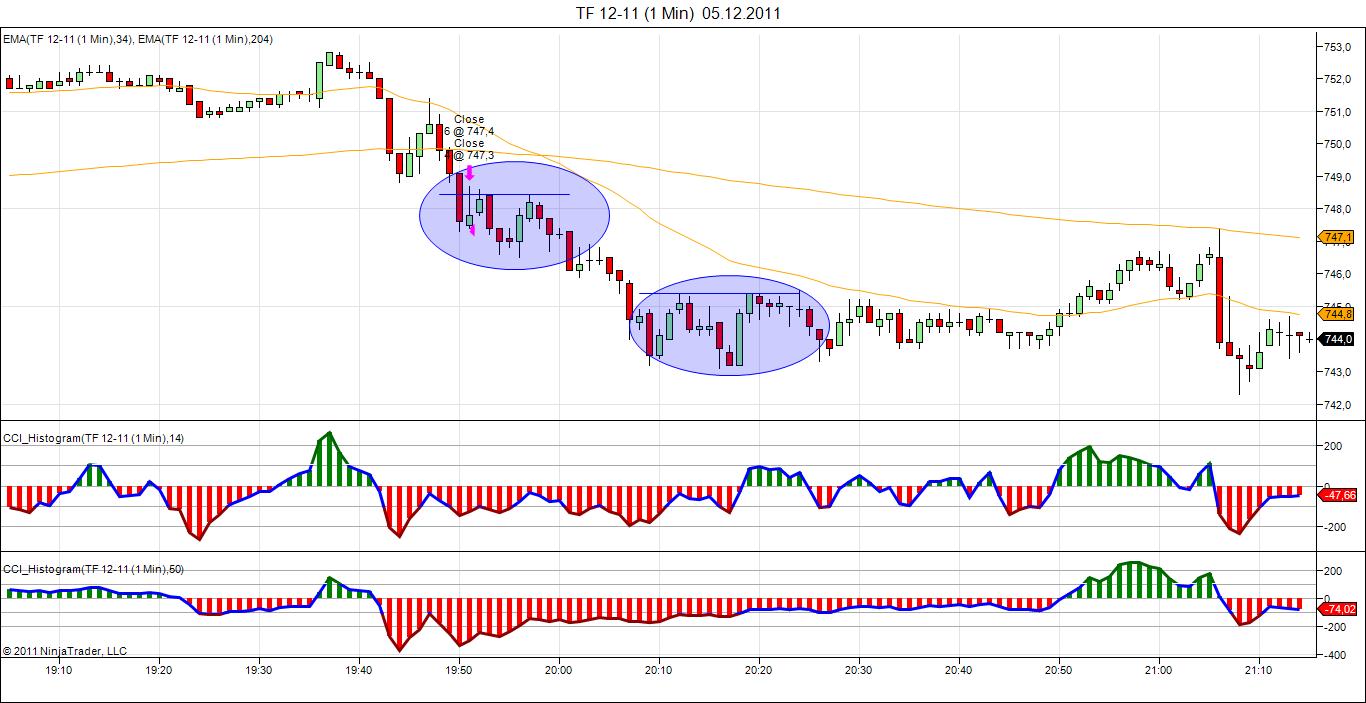This screenshot has height=703, width=1366.
Task: Click the 21:10 time axis label
Action: (1259, 670)
